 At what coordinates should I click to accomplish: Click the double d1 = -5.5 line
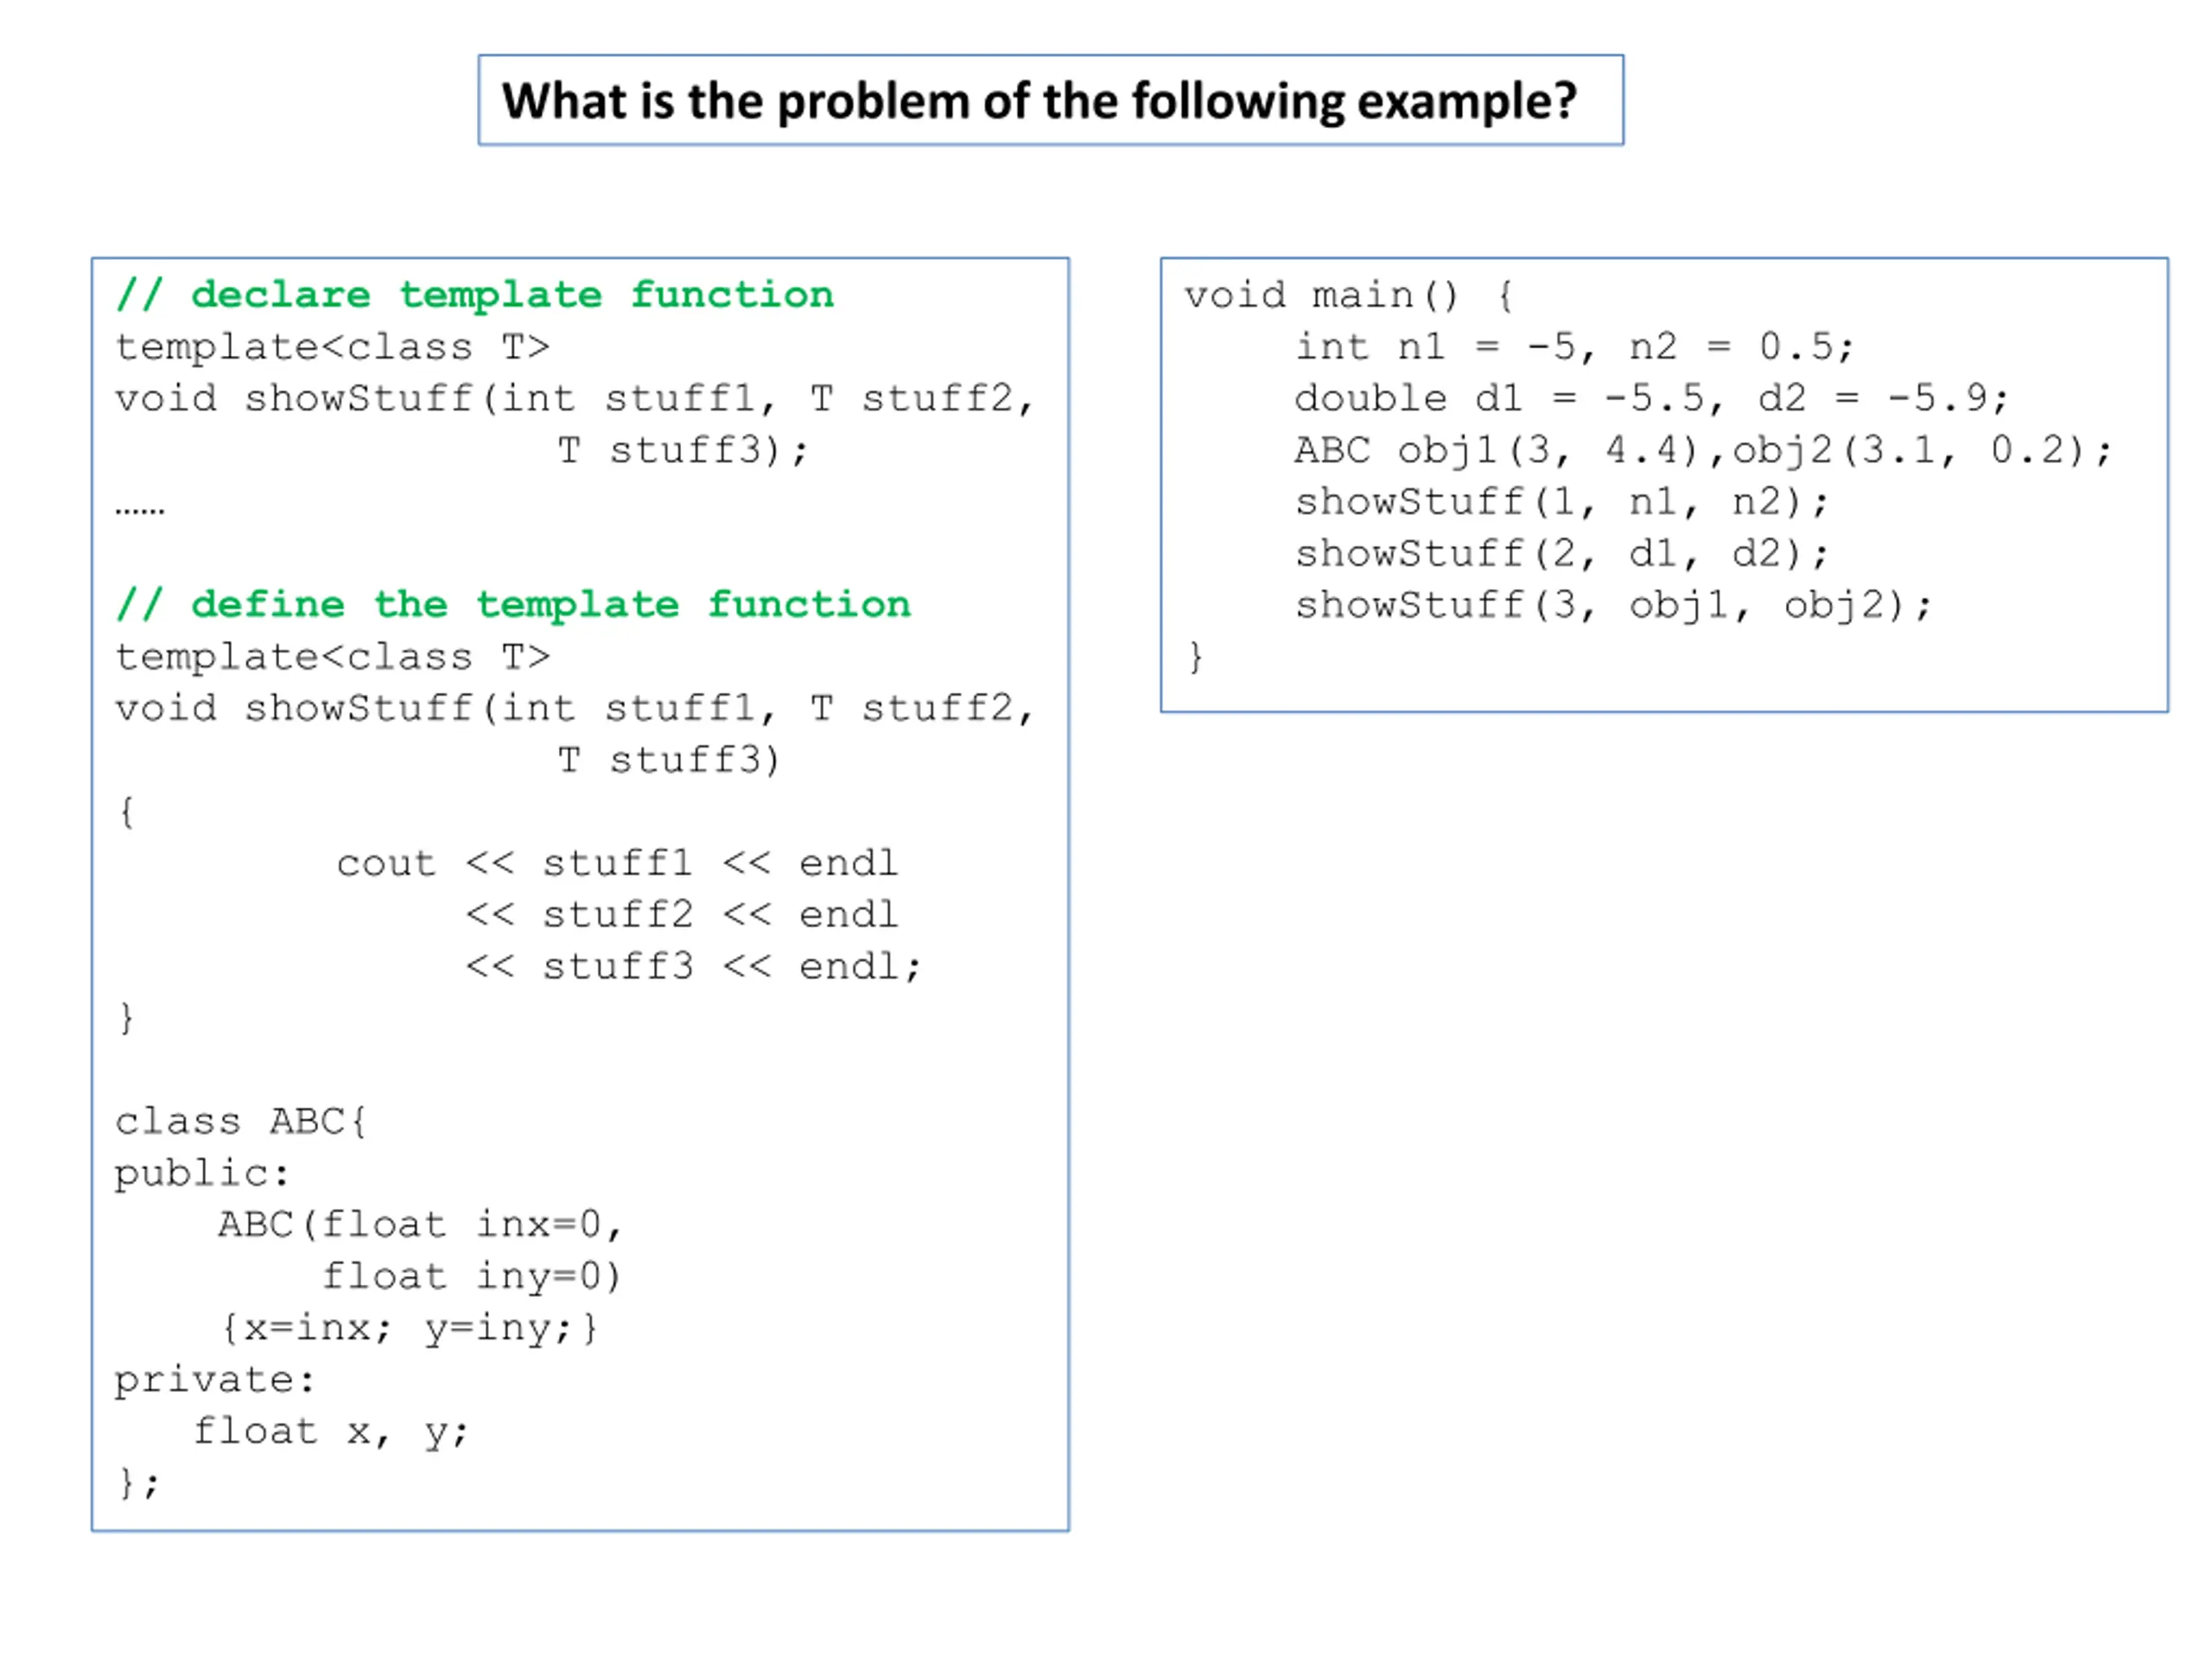[x=1651, y=399]
